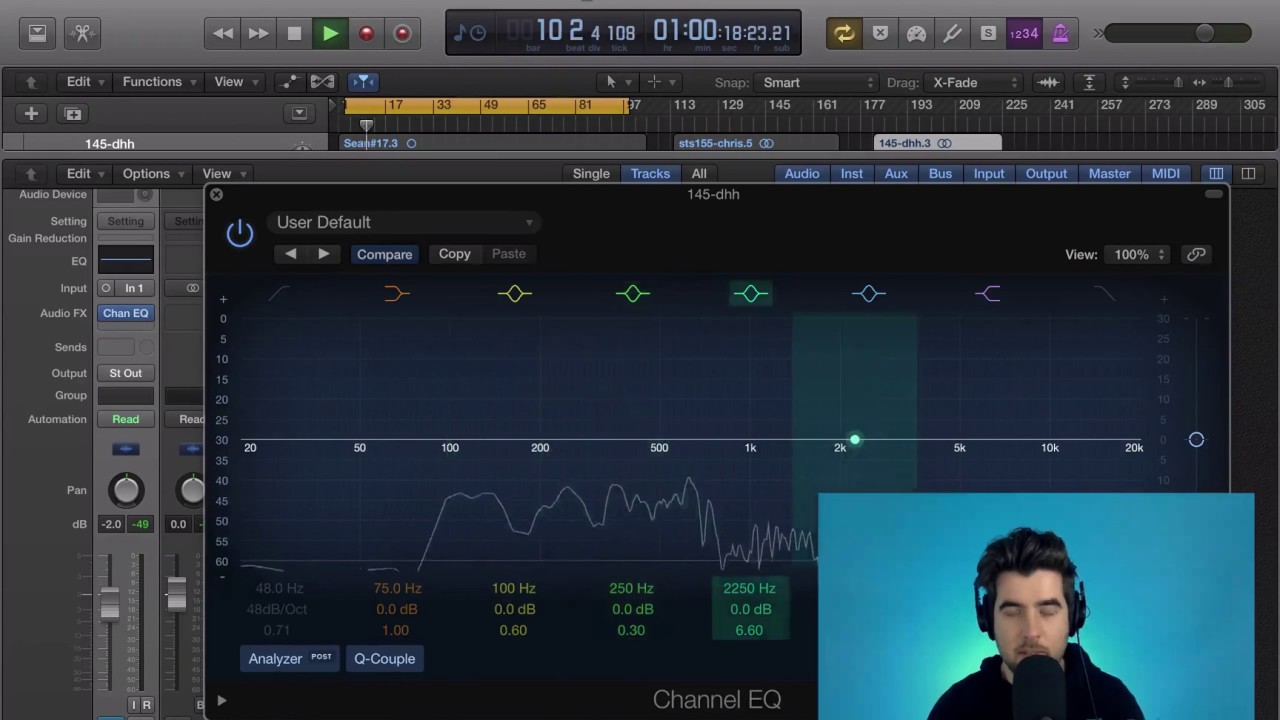This screenshot has height=720, width=1280.
Task: Click the Record button
Action: 366,33
